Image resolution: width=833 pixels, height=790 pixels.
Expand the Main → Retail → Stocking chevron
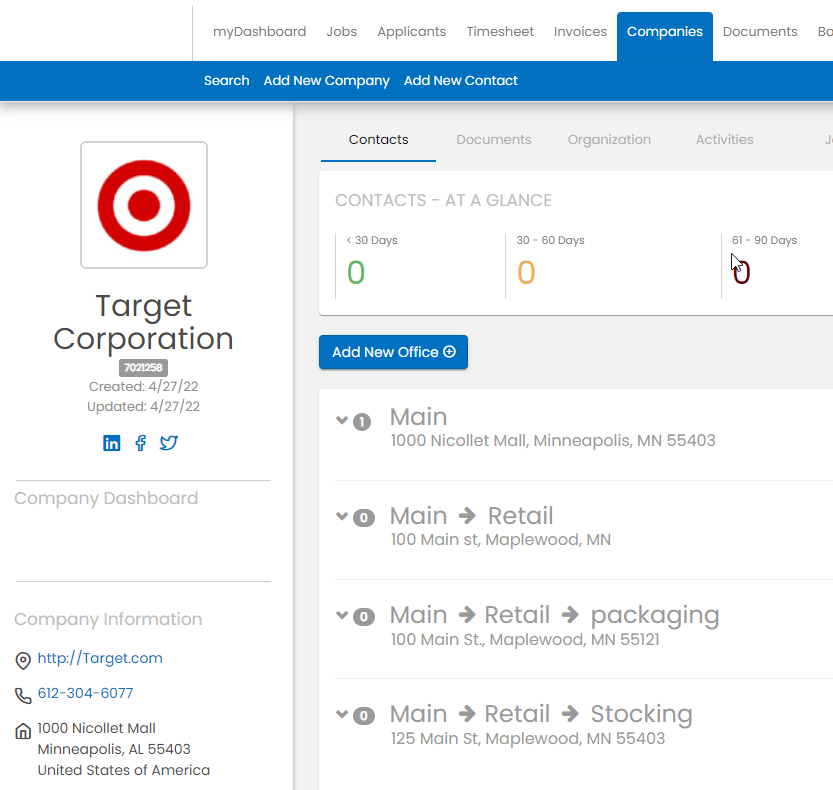342,714
